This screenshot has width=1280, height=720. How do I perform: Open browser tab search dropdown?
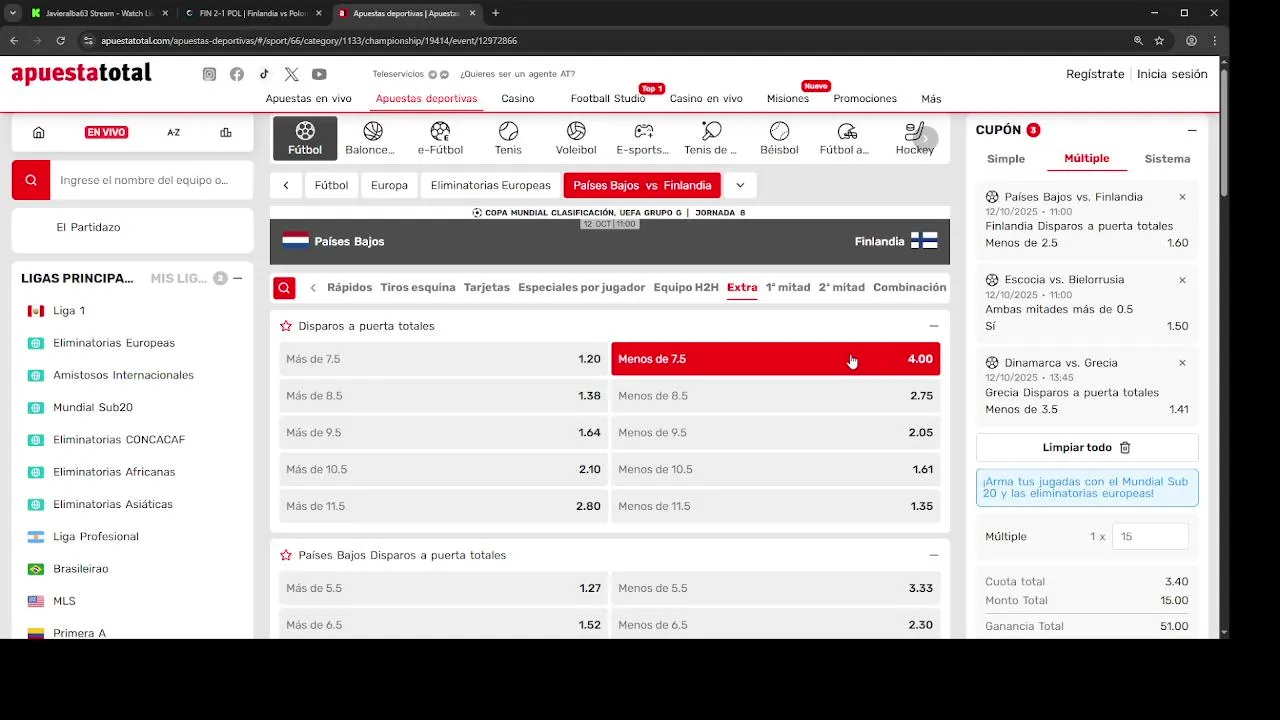pos(12,13)
